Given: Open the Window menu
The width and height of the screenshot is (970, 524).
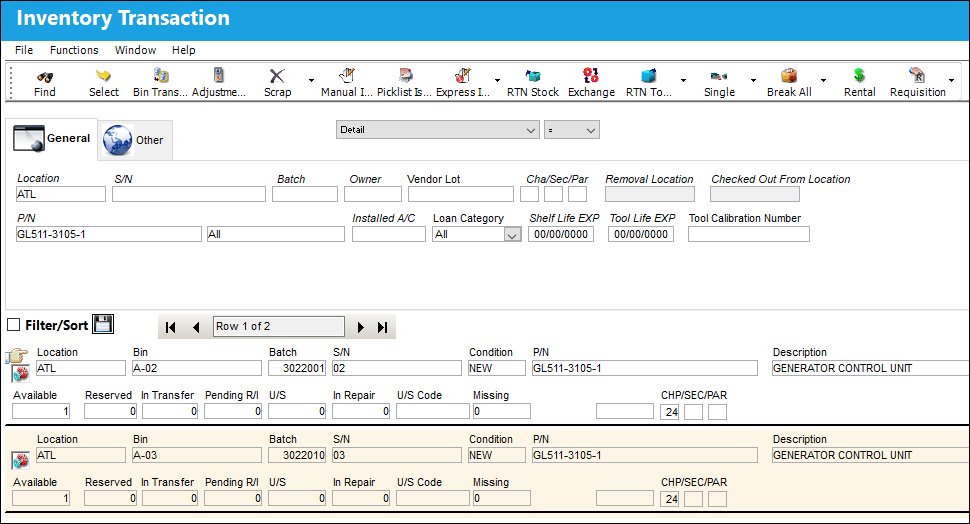Looking at the screenshot, I should point(135,50).
